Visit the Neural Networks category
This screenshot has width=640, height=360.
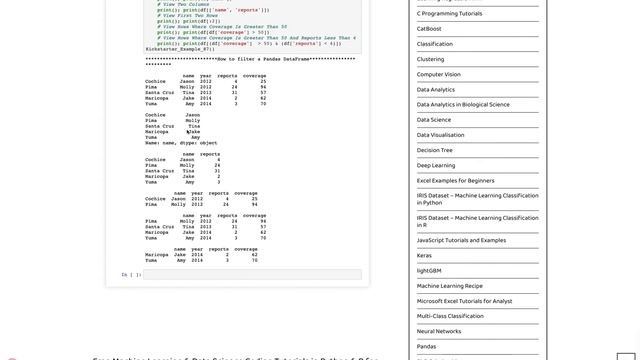point(439,331)
